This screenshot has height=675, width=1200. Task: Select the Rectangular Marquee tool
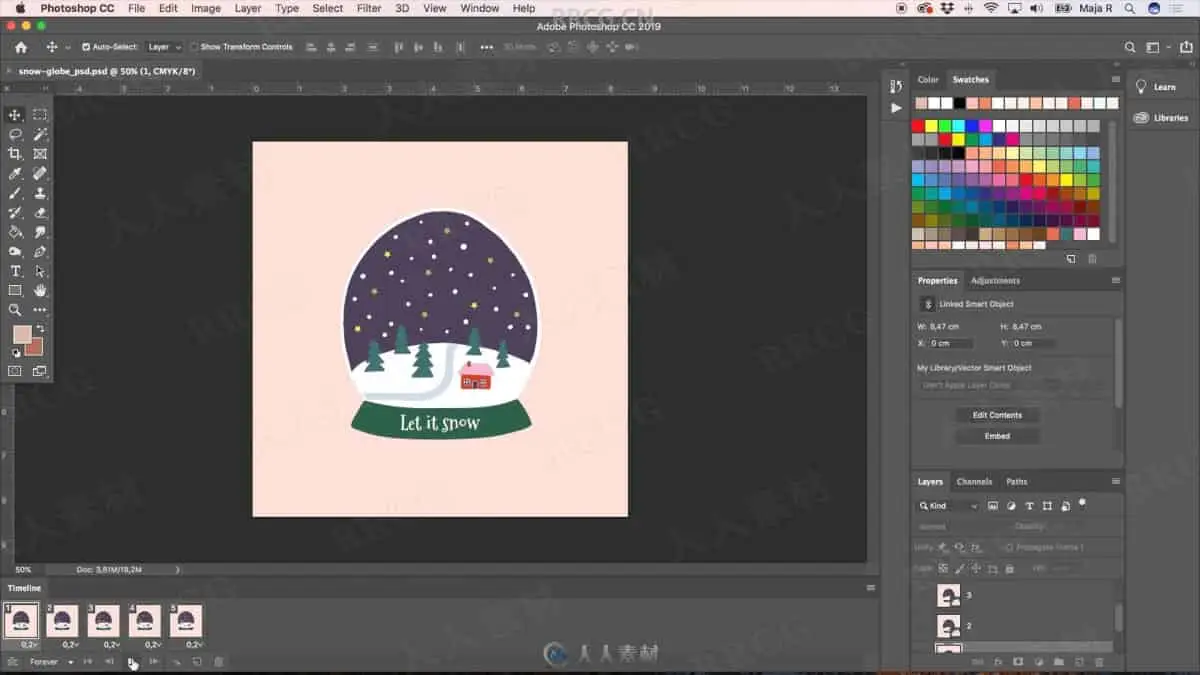point(40,115)
